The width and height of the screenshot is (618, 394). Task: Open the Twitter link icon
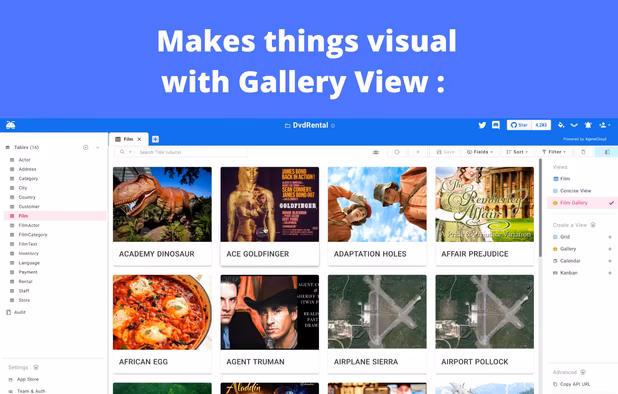click(x=482, y=125)
